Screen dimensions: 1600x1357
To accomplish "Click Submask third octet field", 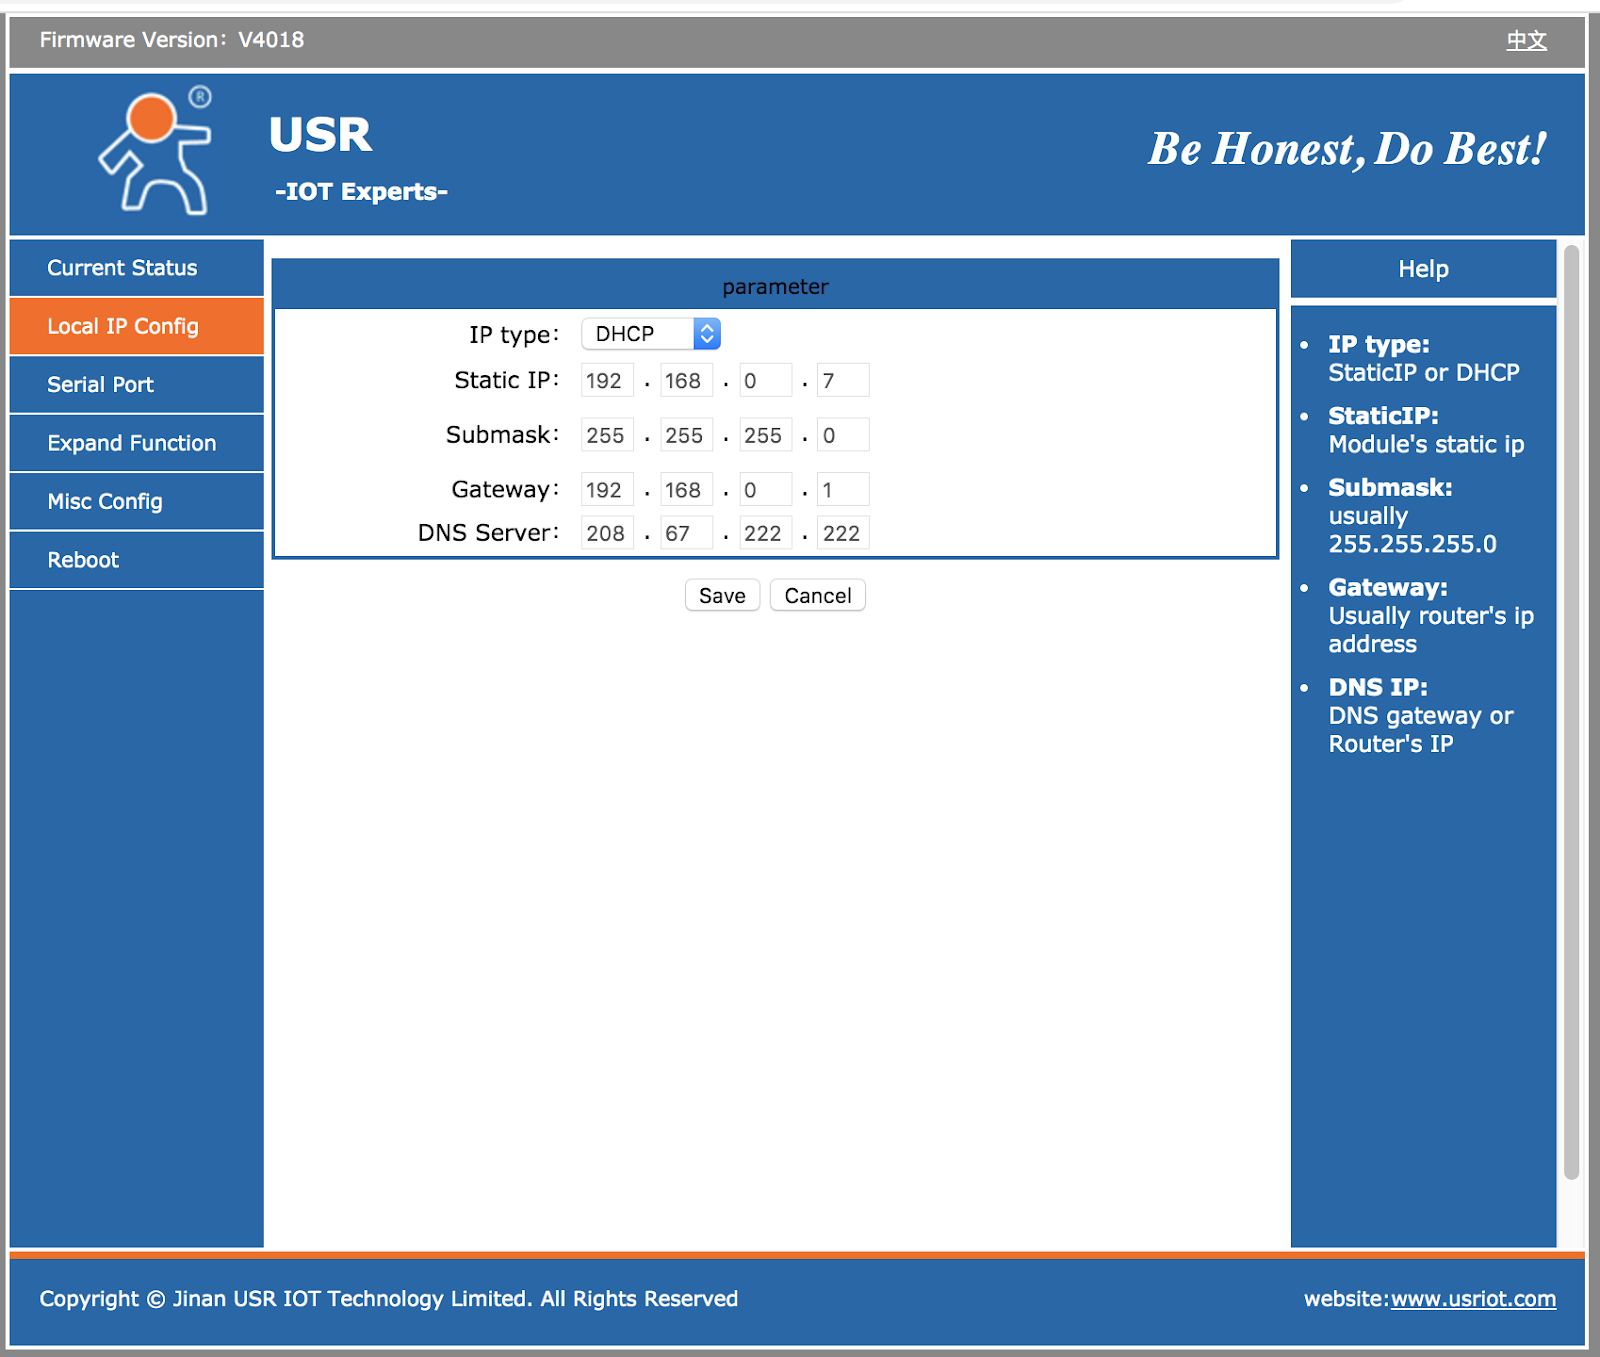I will [x=765, y=435].
